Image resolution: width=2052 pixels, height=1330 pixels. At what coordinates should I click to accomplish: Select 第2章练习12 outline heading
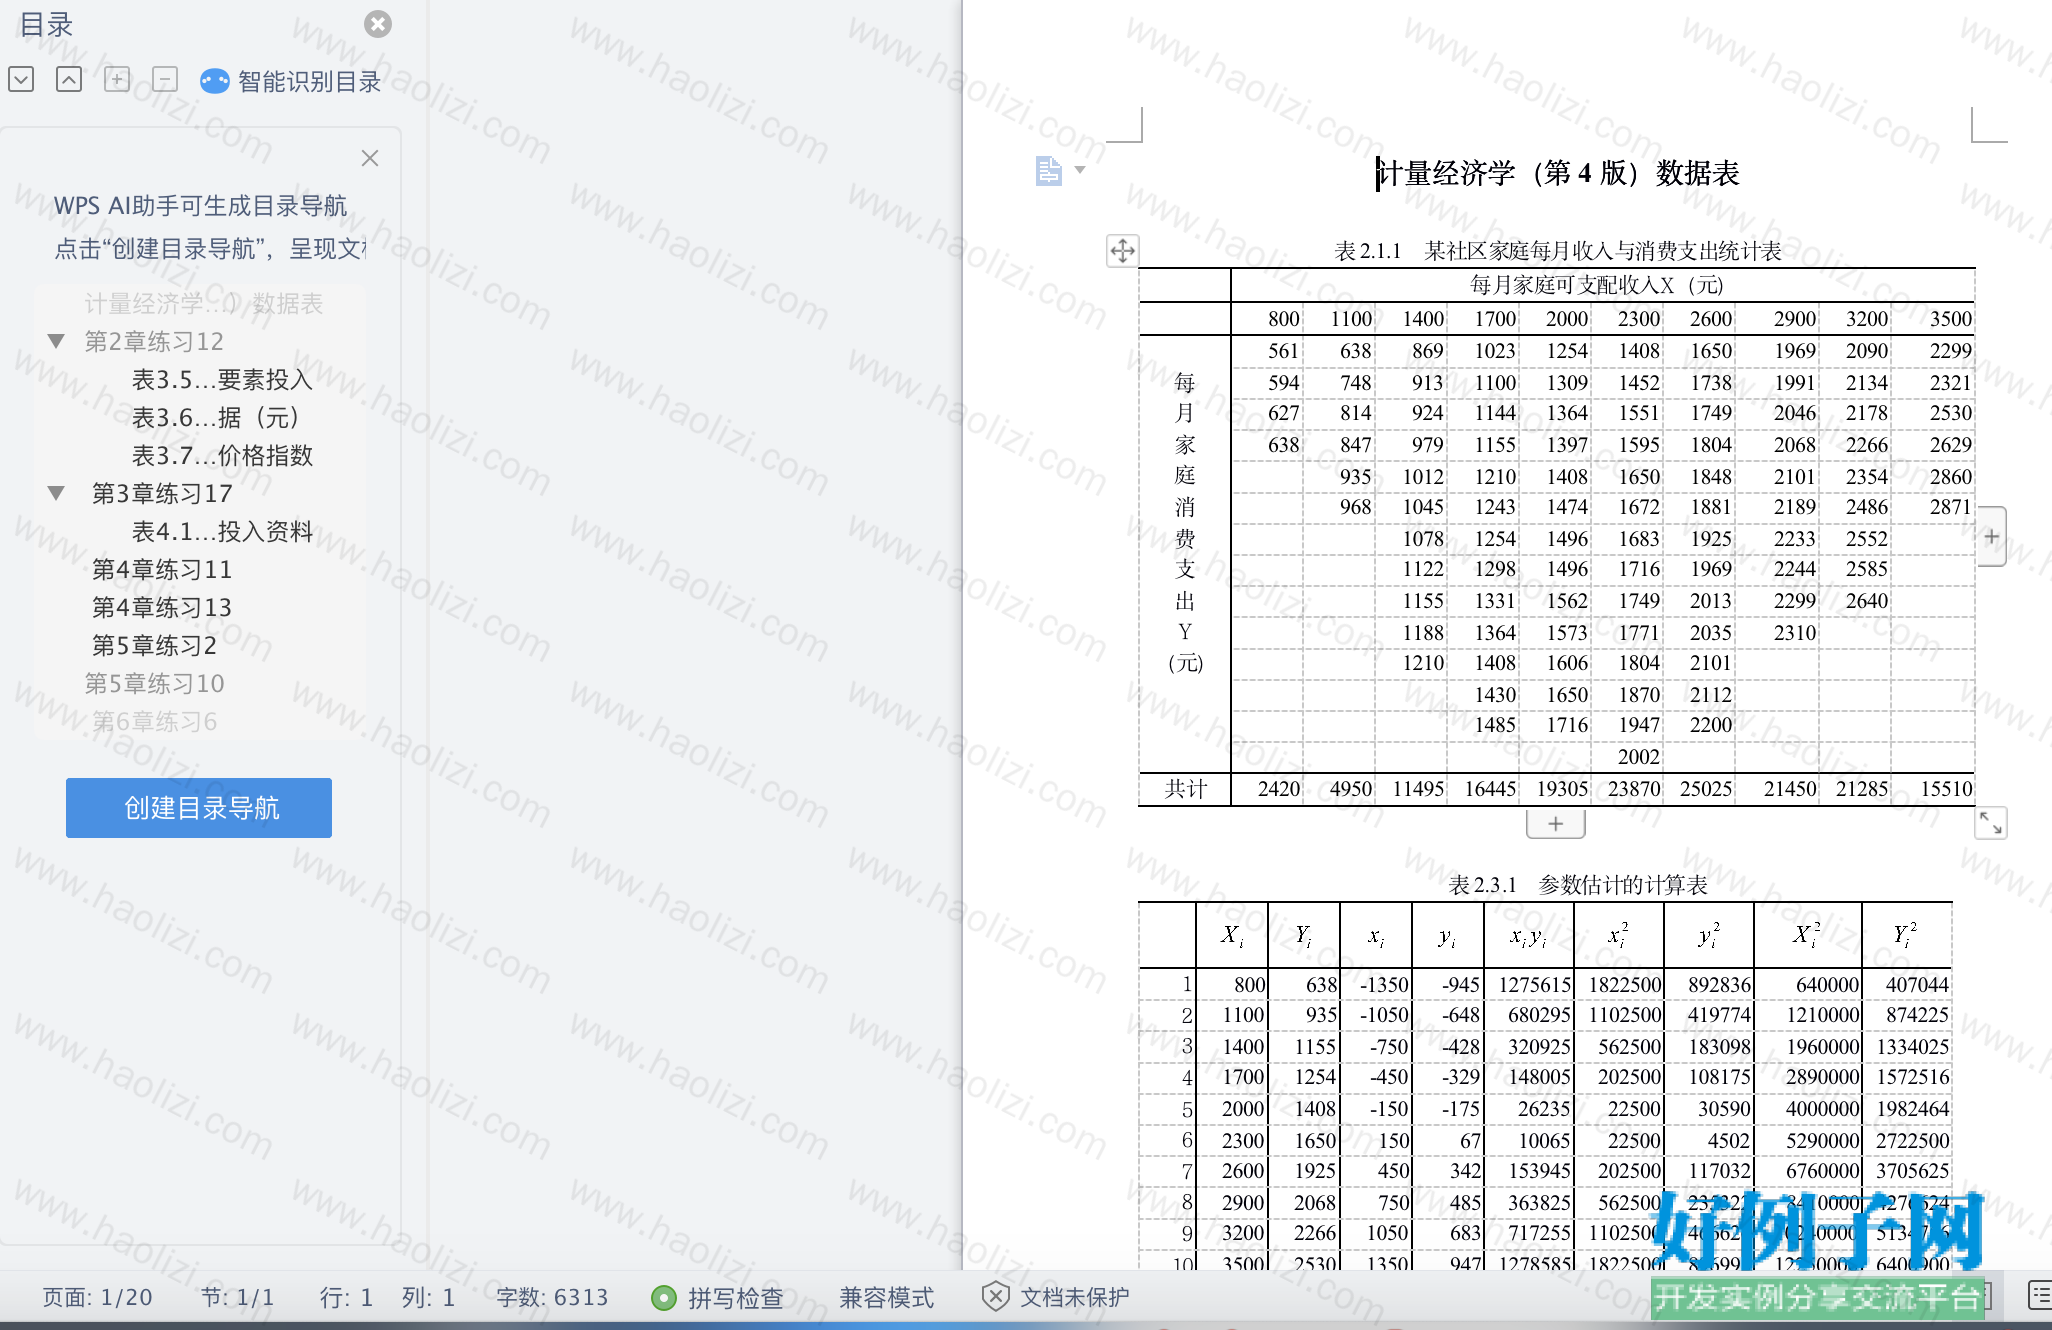tap(154, 342)
